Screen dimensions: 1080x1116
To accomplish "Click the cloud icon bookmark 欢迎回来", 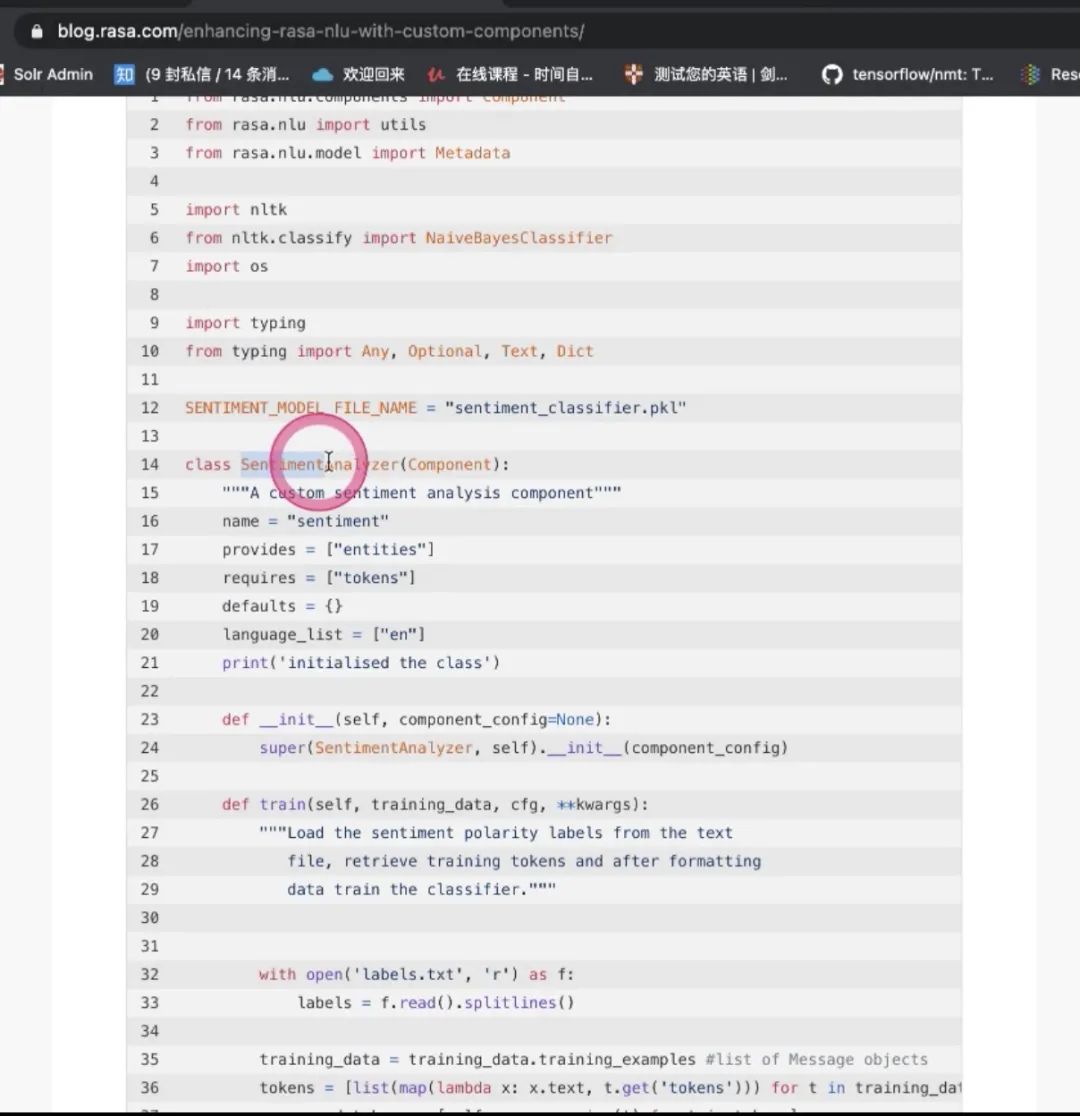I will pos(323,75).
